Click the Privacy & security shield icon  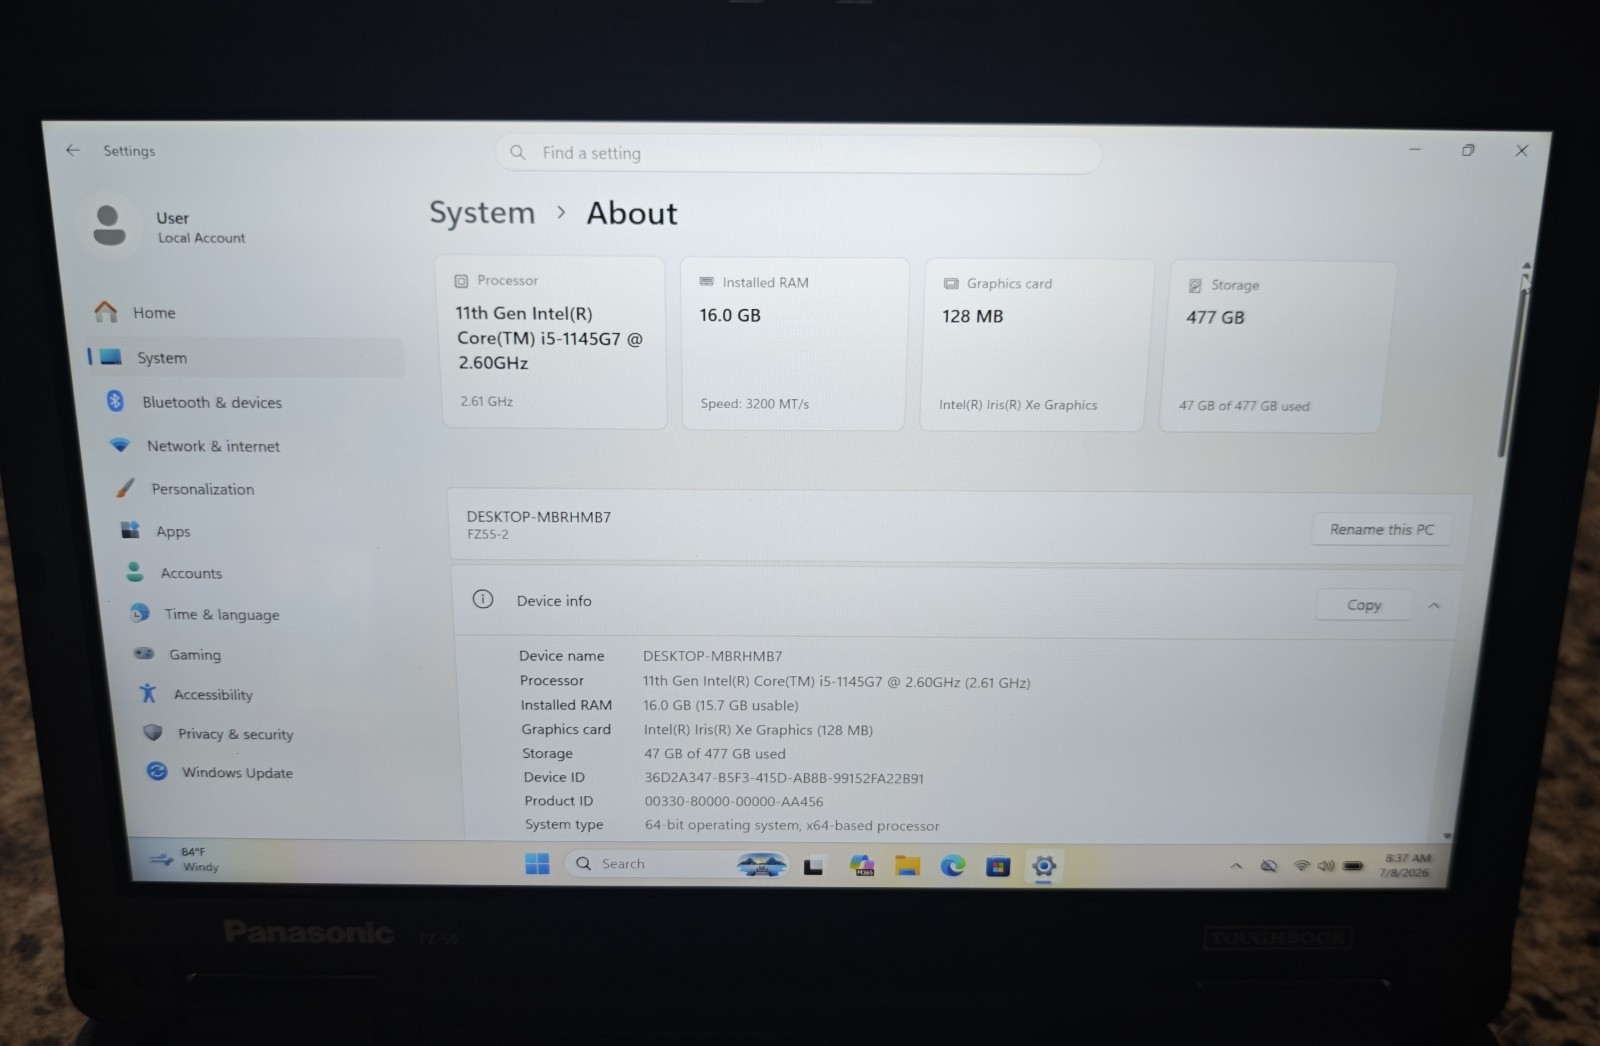coord(153,732)
